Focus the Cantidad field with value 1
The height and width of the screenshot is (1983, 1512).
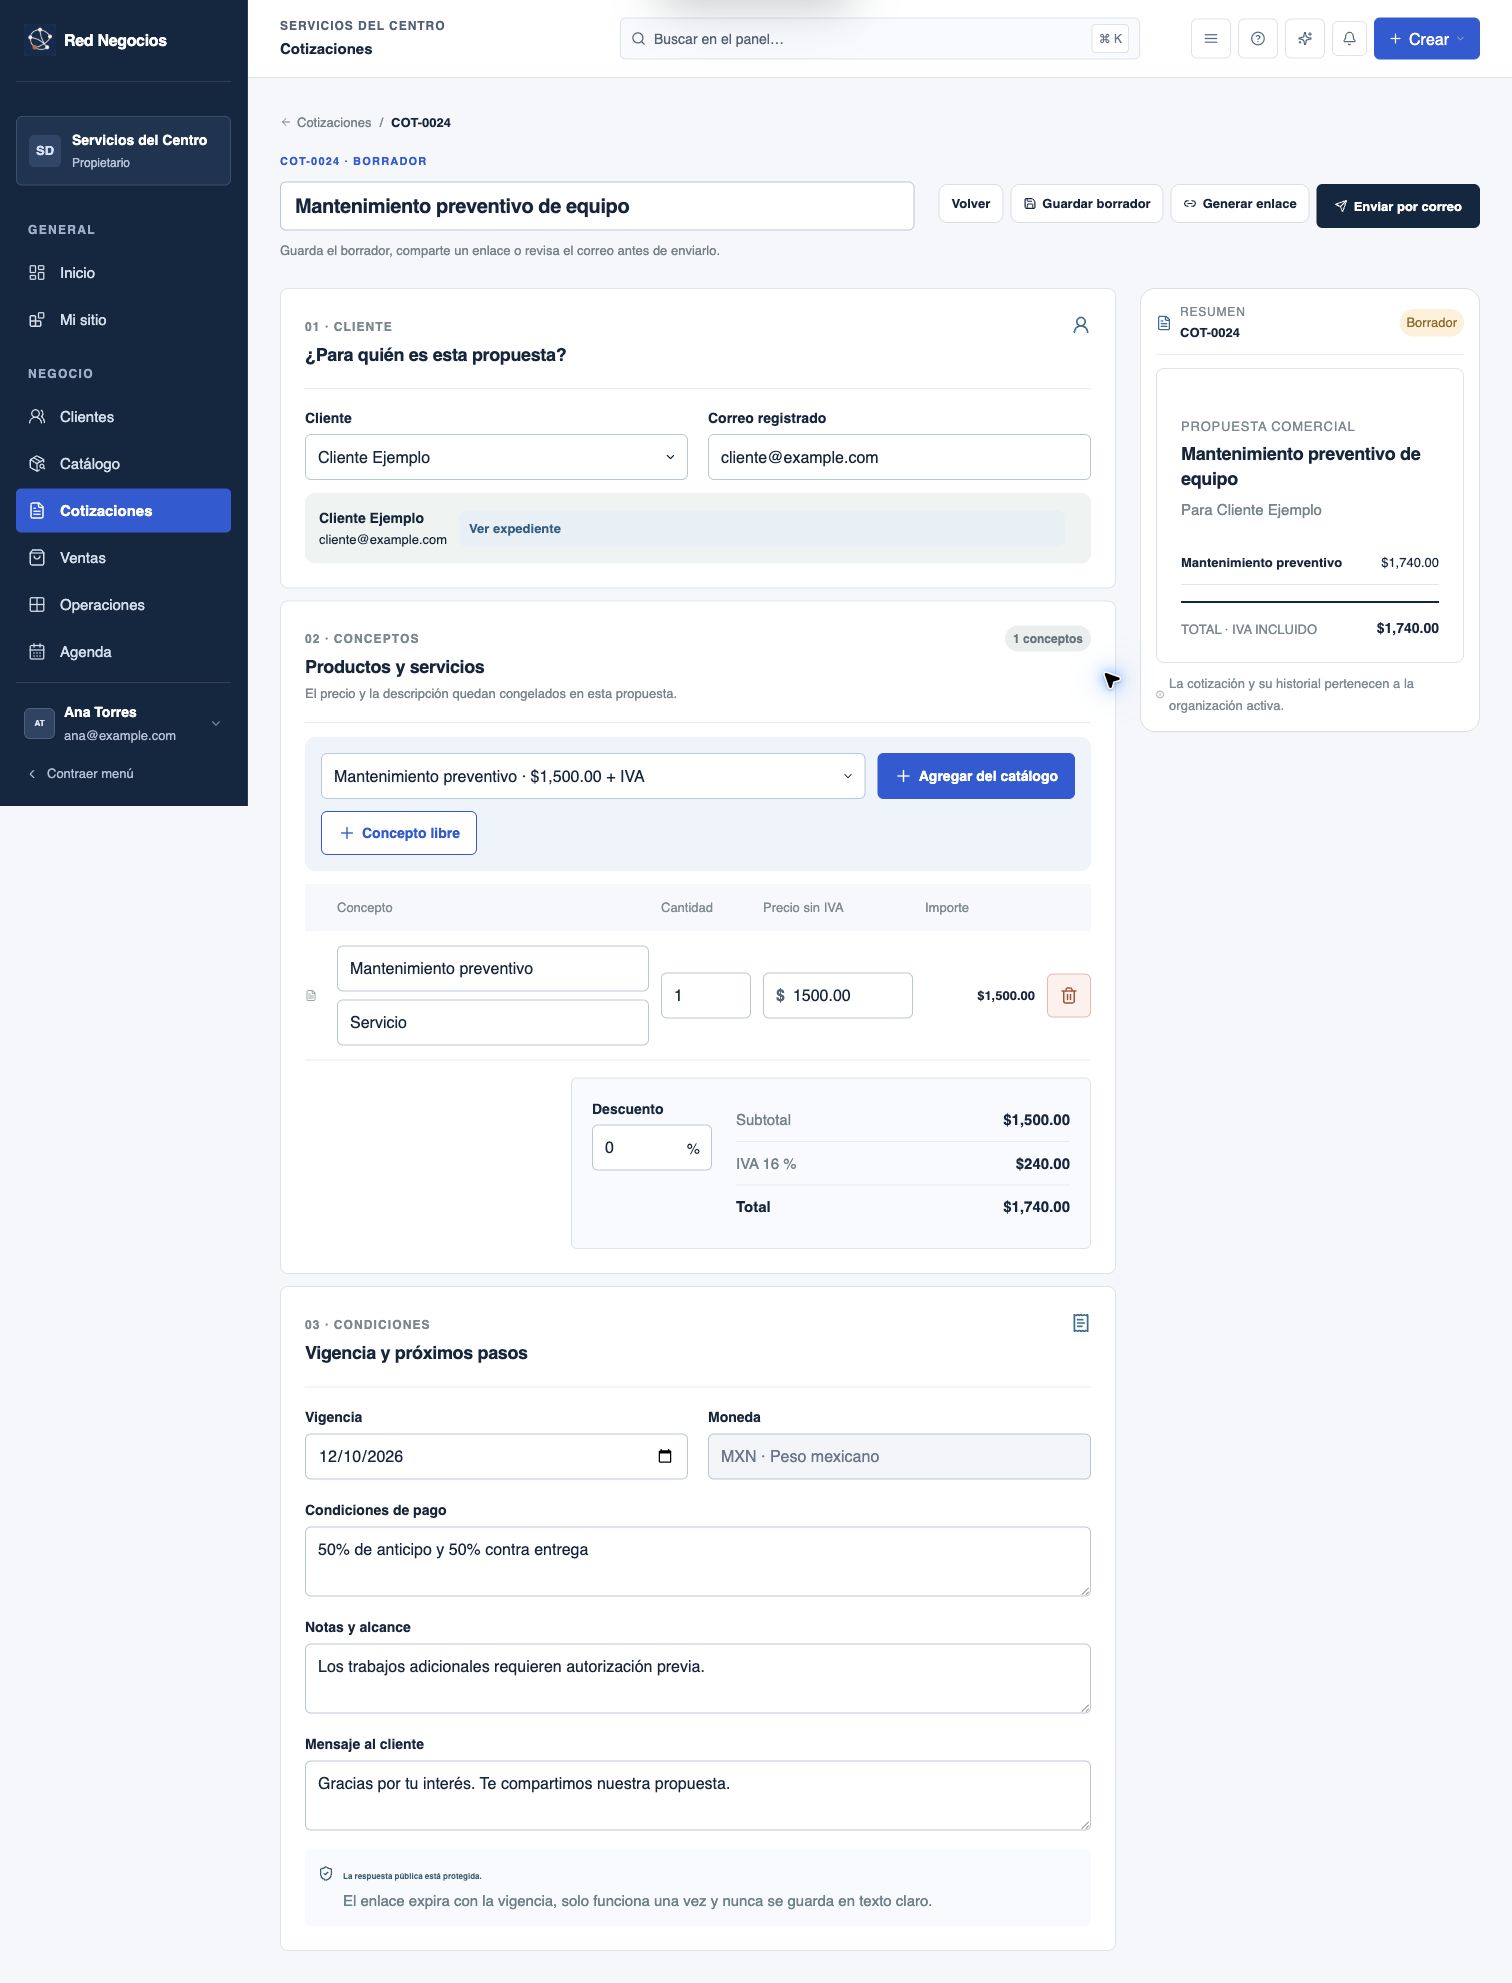[x=706, y=996]
